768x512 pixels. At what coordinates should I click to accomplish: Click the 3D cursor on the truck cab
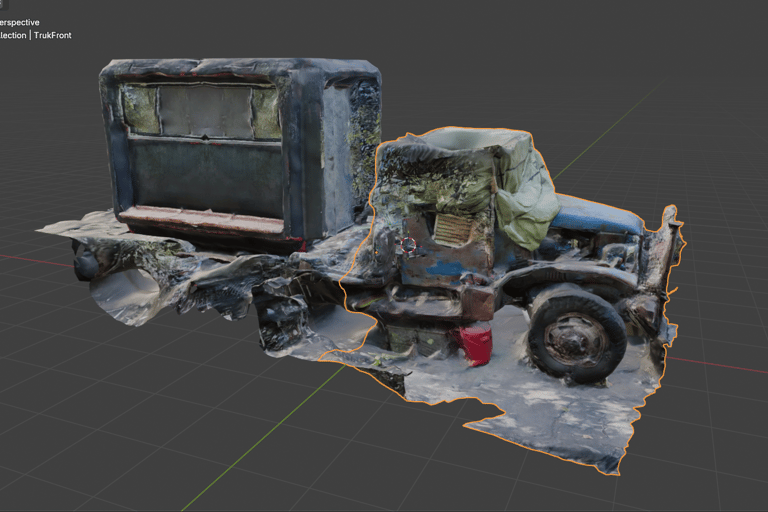click(408, 245)
